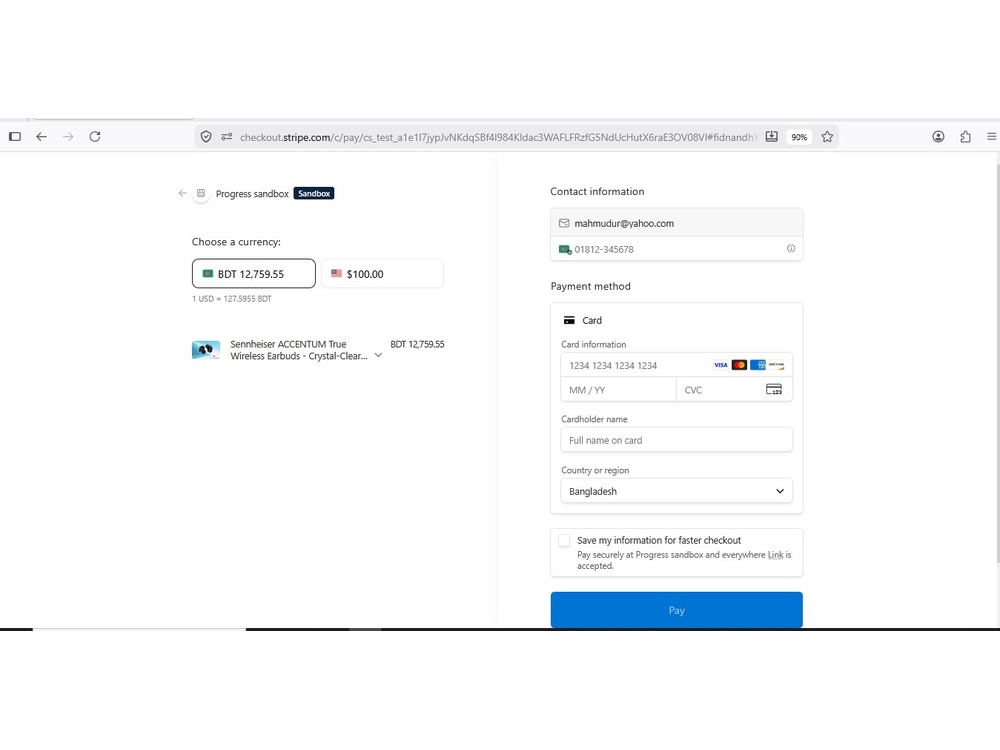
Task: Click the envelope icon in email field
Action: pos(564,223)
